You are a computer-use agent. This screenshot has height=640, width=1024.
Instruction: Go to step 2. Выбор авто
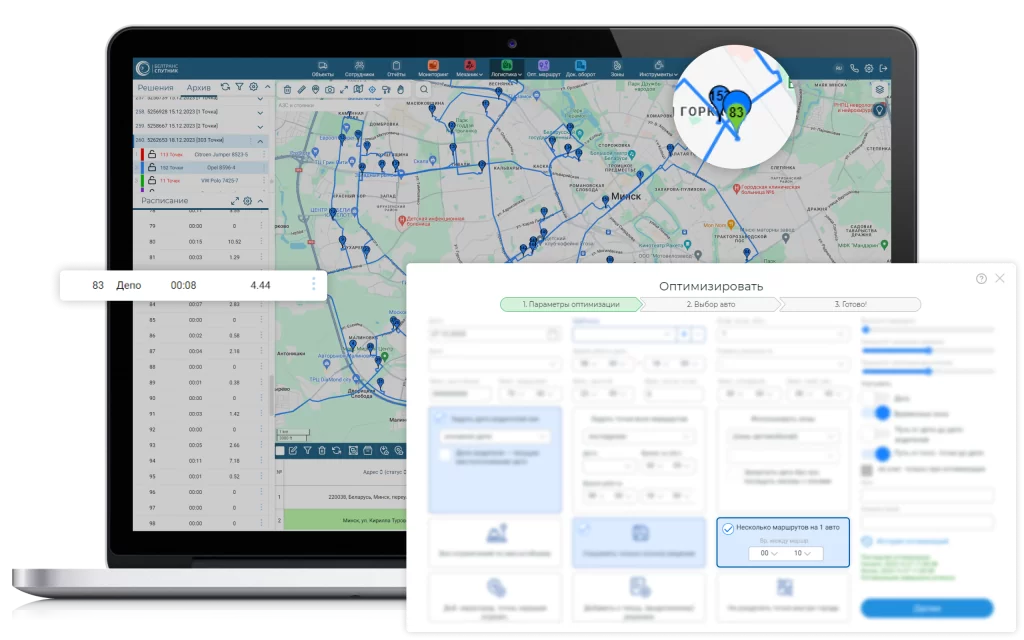coord(710,304)
